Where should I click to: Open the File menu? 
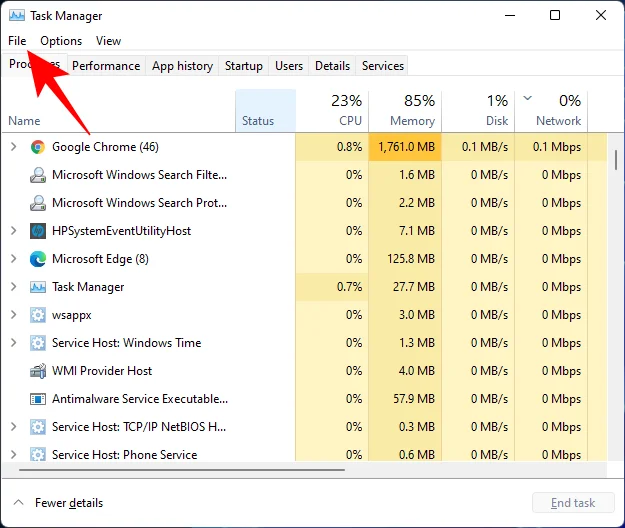[17, 41]
